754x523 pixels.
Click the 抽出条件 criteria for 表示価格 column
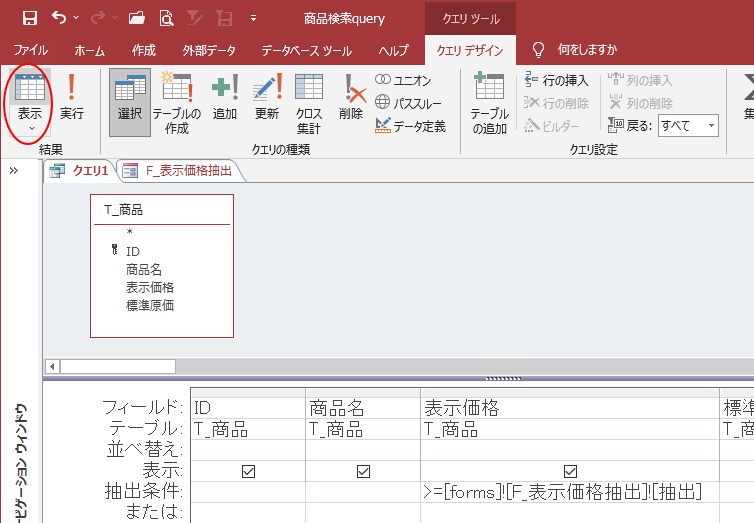click(x=570, y=492)
